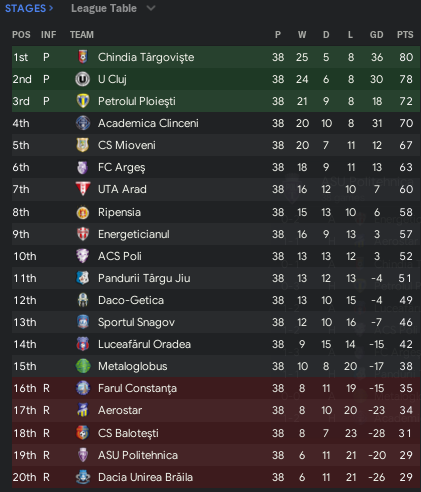This screenshot has width=421, height=492.
Task: Expand the STAGES breadcrumb menu
Action: [x=29, y=8]
